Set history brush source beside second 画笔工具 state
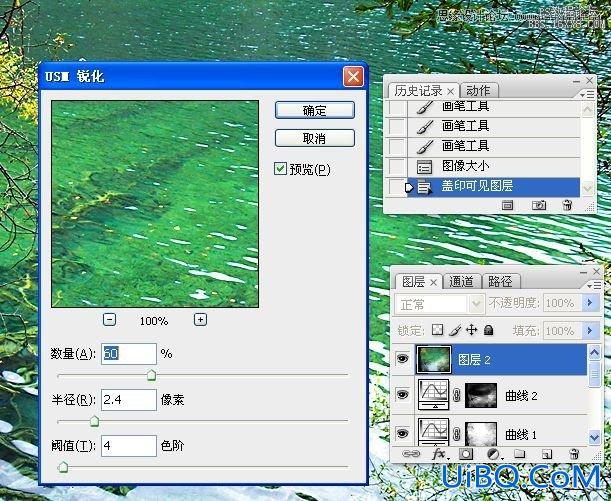Image resolution: width=611 pixels, height=501 pixels. point(397,126)
